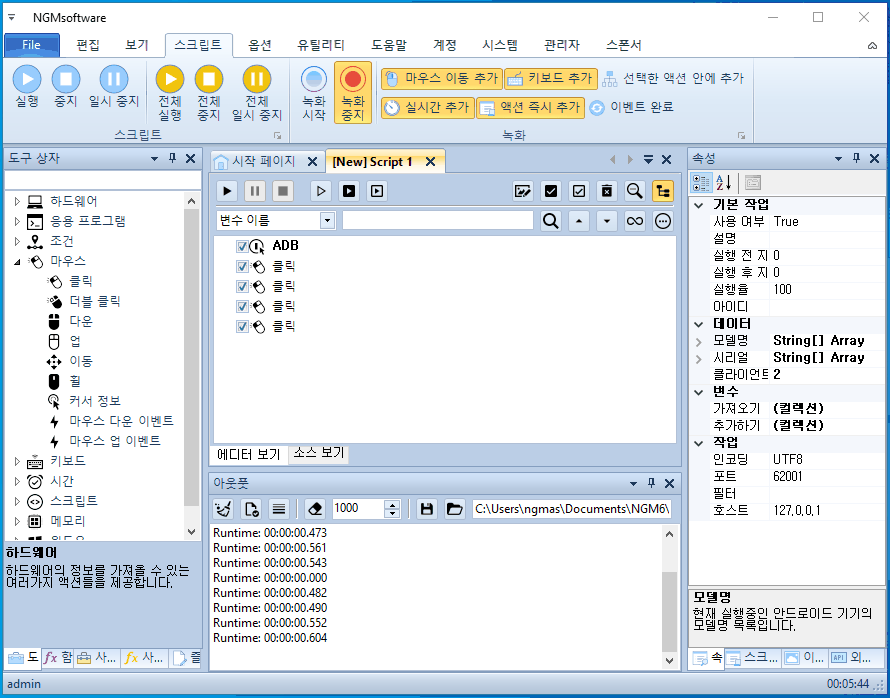Click the magnifier search icon in editor toolbar

[x=635, y=191]
